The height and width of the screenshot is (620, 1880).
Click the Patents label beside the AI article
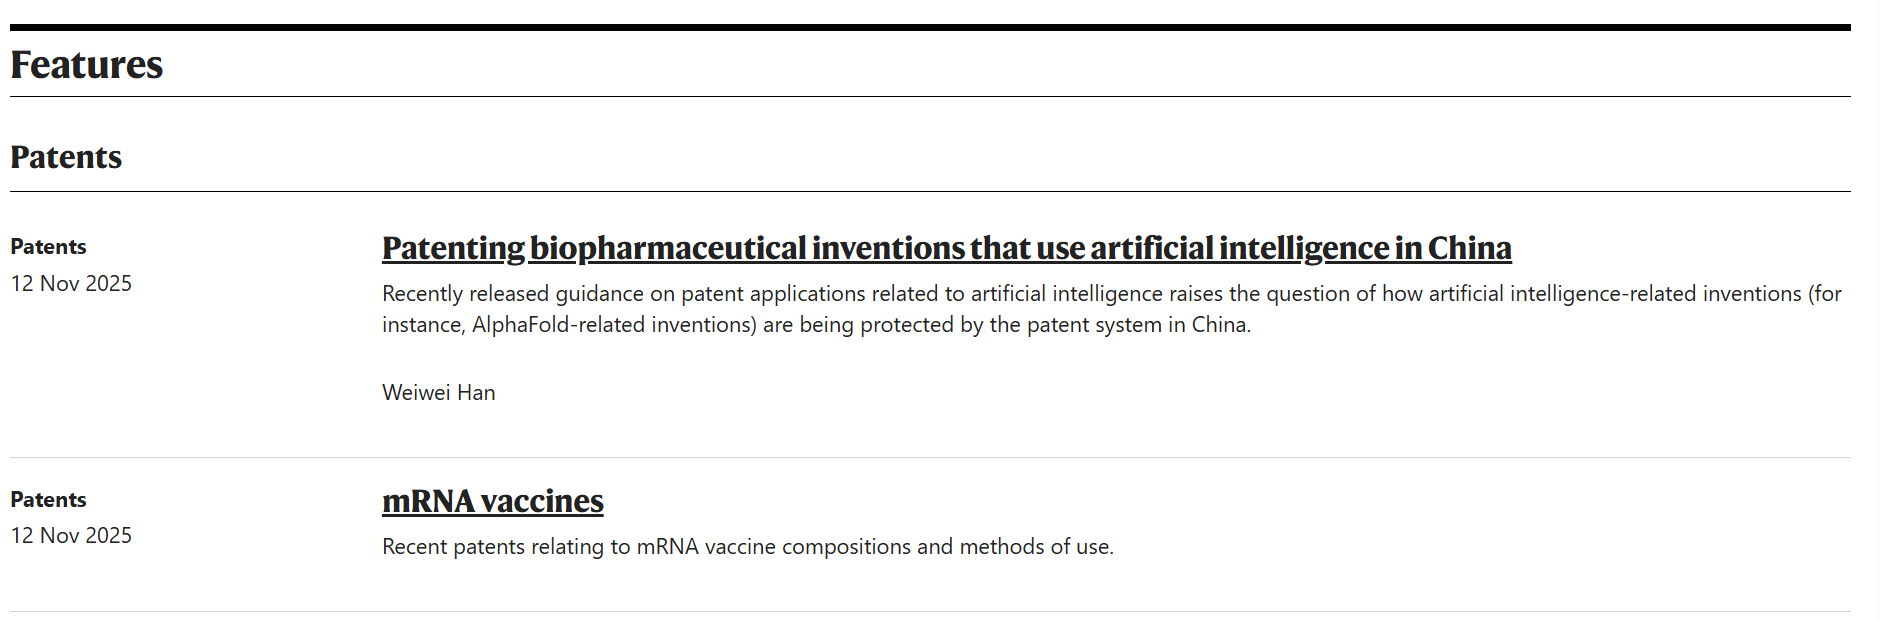tap(48, 247)
